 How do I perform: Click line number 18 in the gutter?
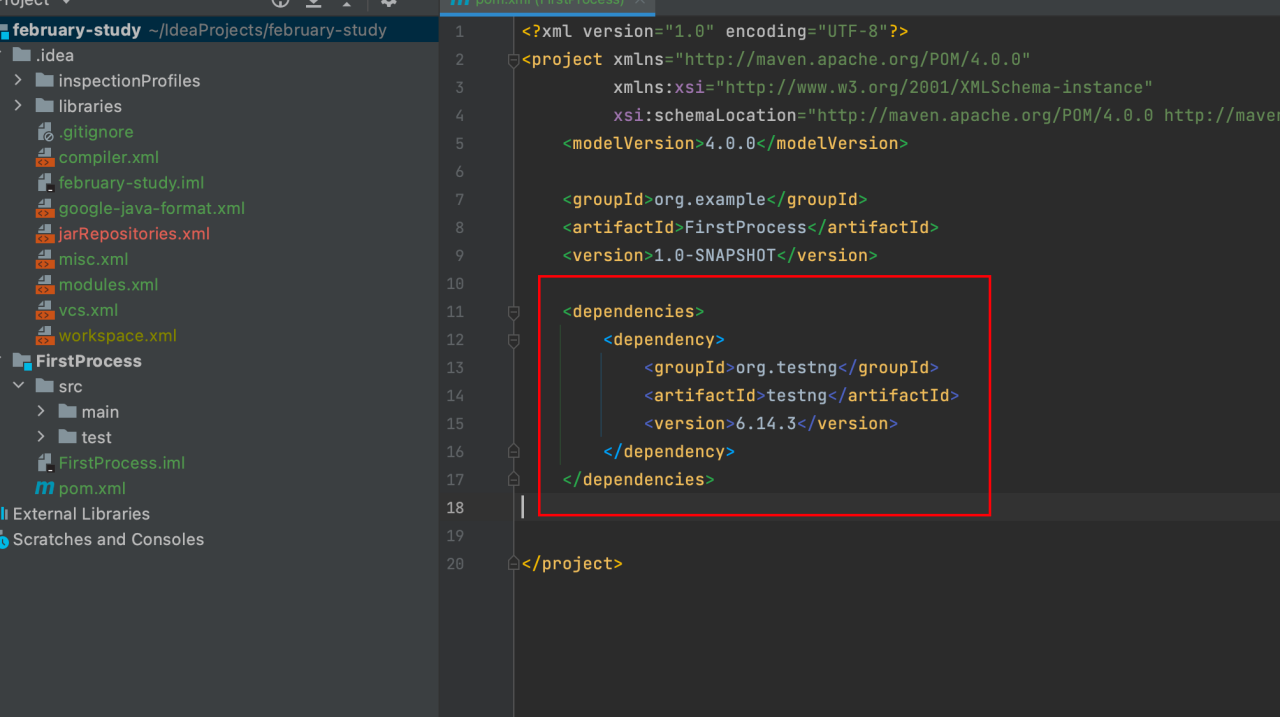(455, 508)
